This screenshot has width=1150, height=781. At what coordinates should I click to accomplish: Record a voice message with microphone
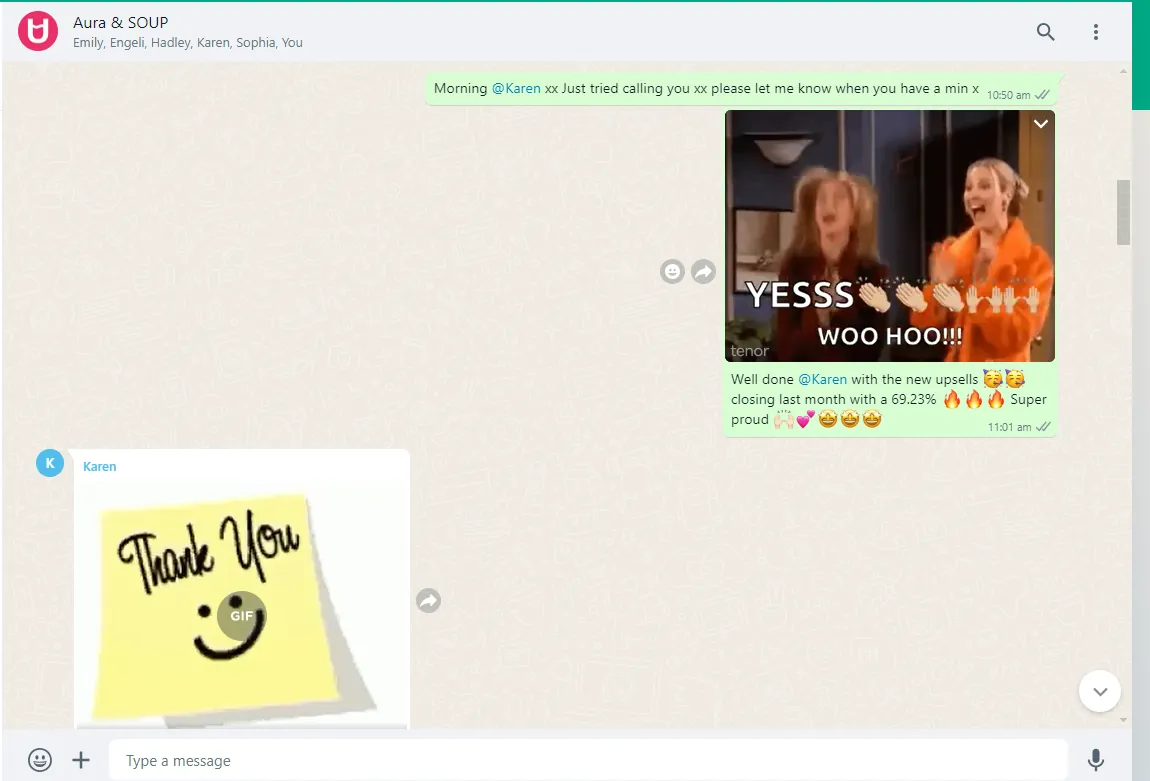point(1096,760)
